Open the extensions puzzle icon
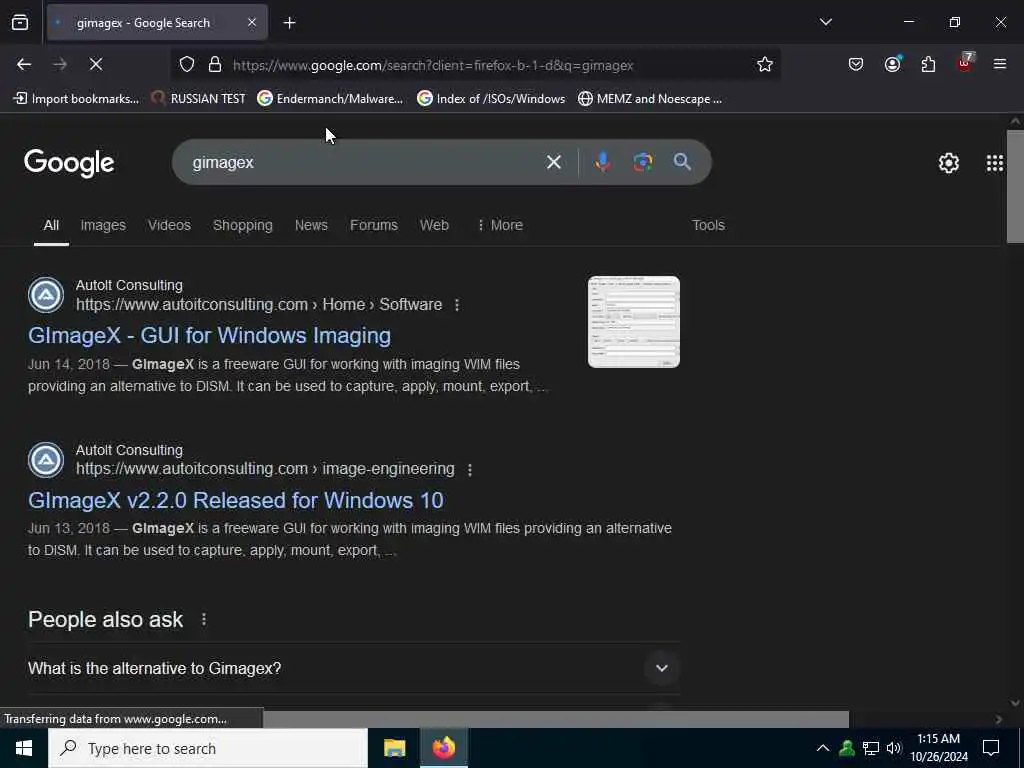 928,64
